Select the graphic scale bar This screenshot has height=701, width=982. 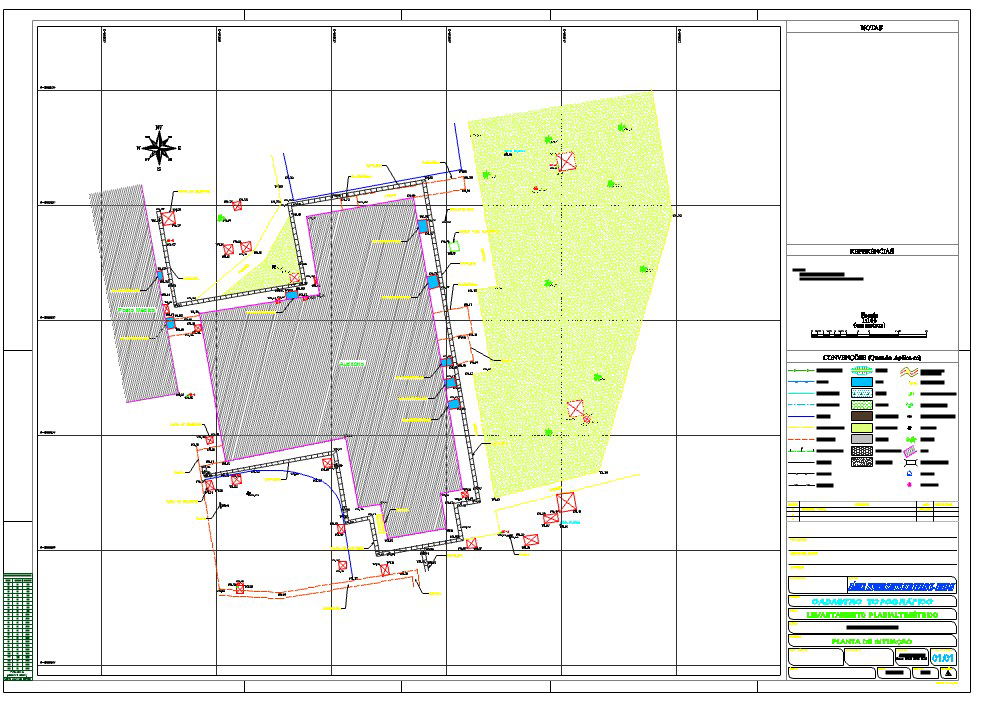click(x=870, y=332)
